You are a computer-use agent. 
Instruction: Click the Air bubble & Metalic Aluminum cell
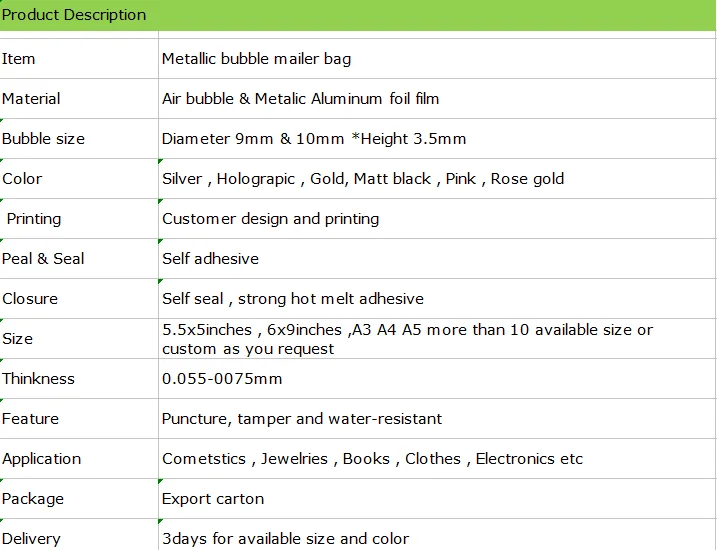tap(300, 99)
